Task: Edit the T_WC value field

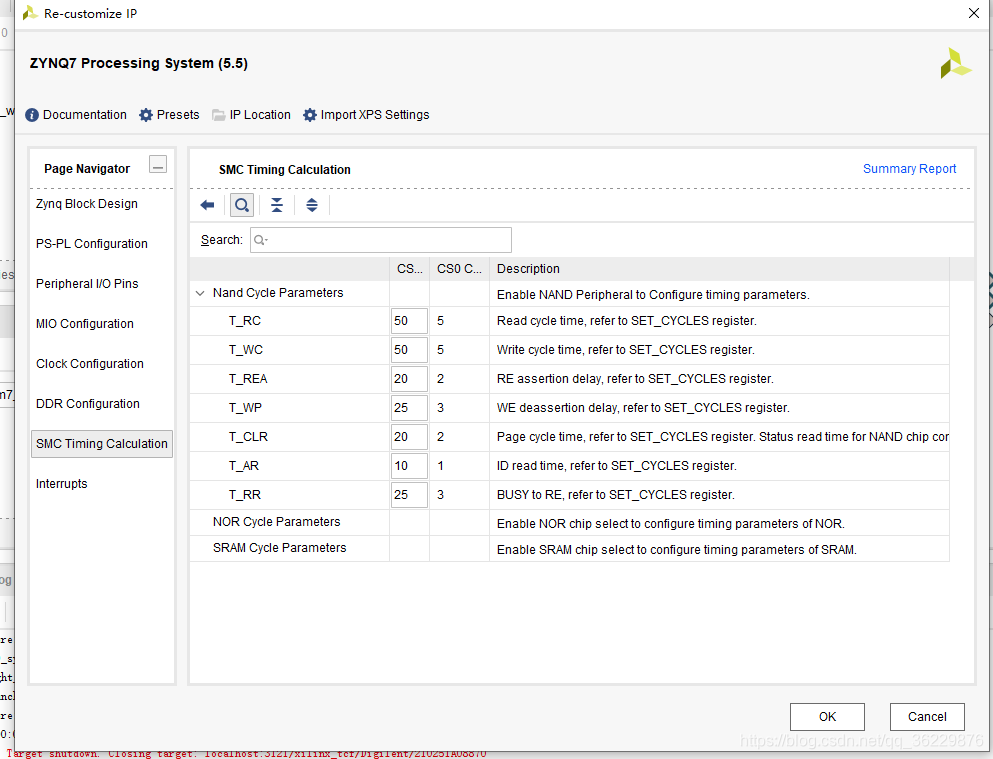Action: pos(409,350)
